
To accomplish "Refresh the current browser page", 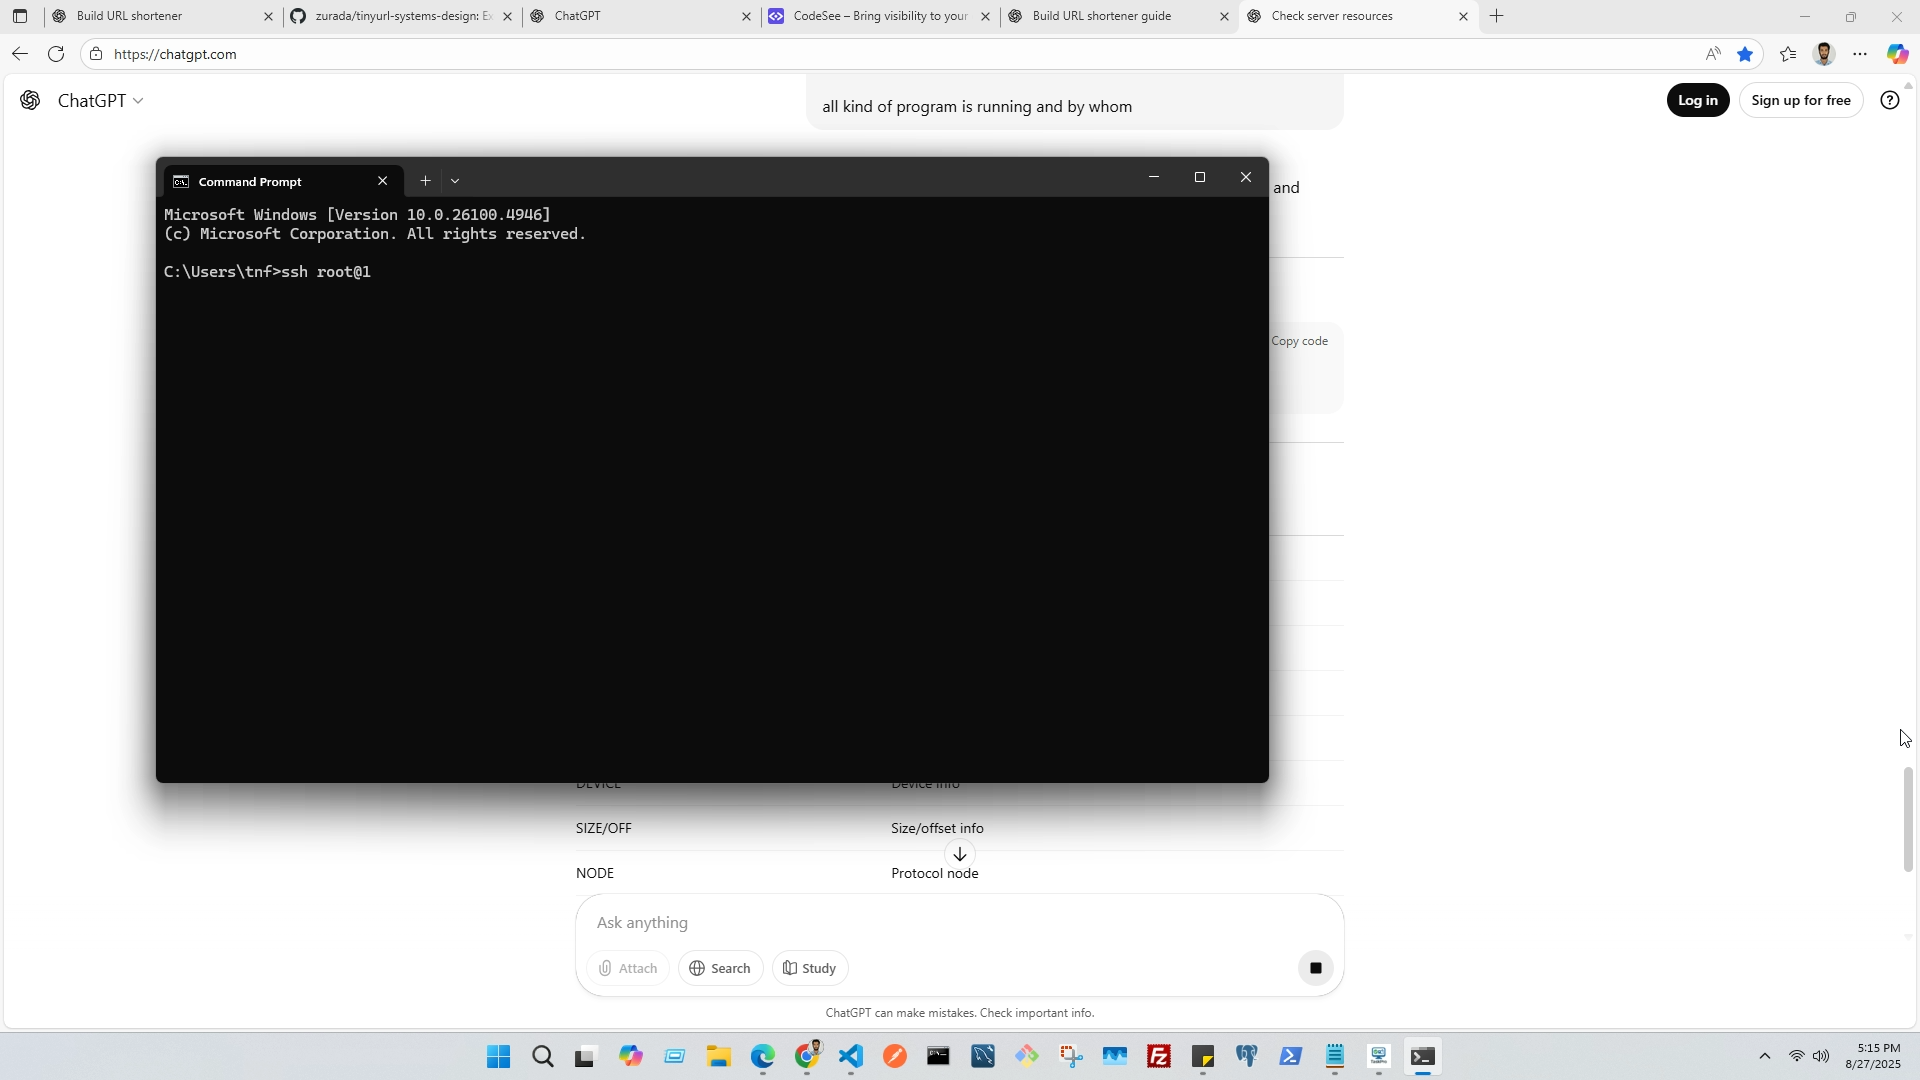I will (56, 54).
